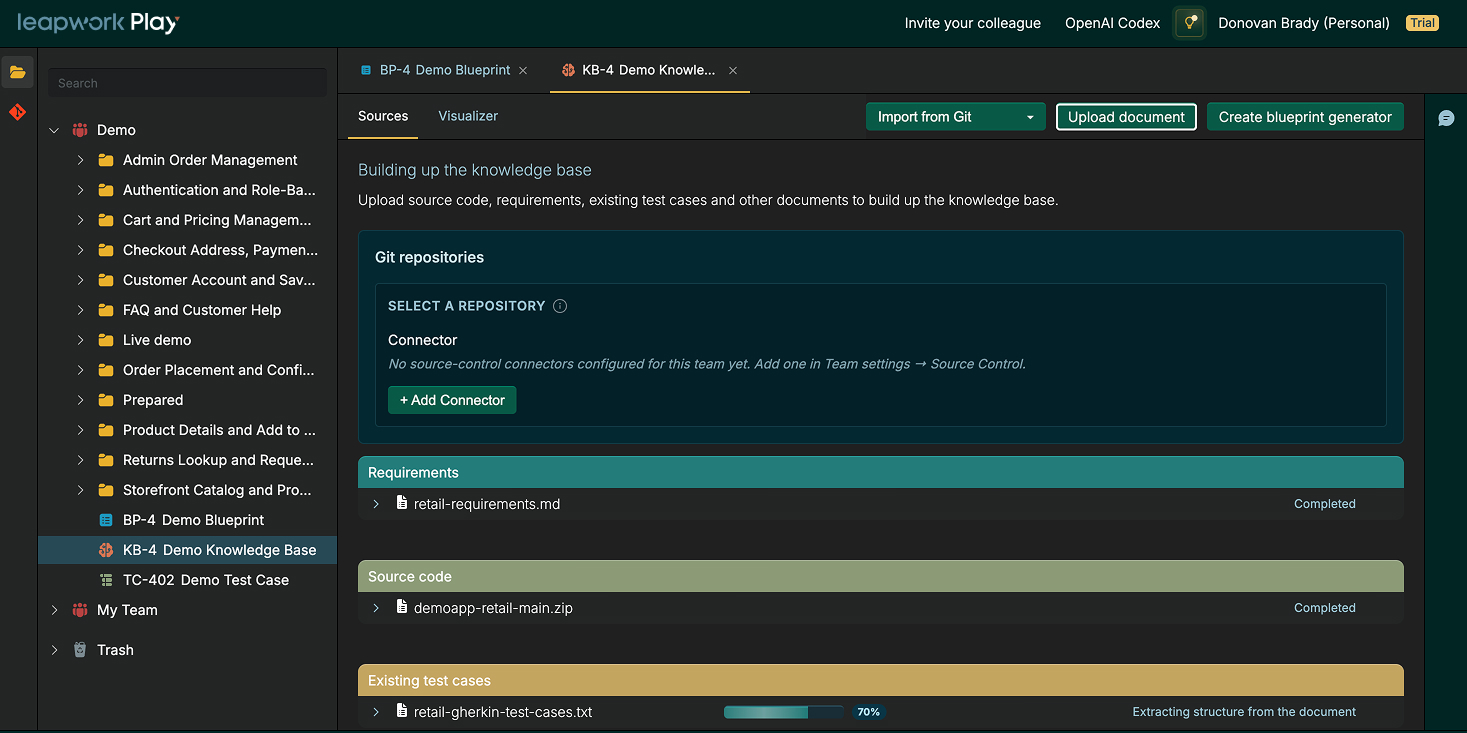1467x733 pixels.
Task: Click the Existing test cases section header
Action: coord(880,680)
